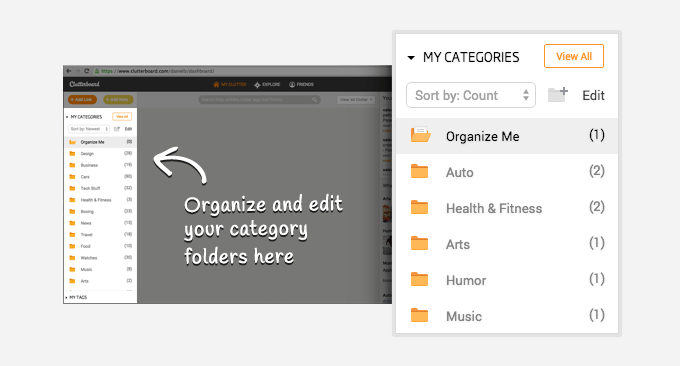Click the Humor folder icon
680x366 pixels.
tap(419, 279)
